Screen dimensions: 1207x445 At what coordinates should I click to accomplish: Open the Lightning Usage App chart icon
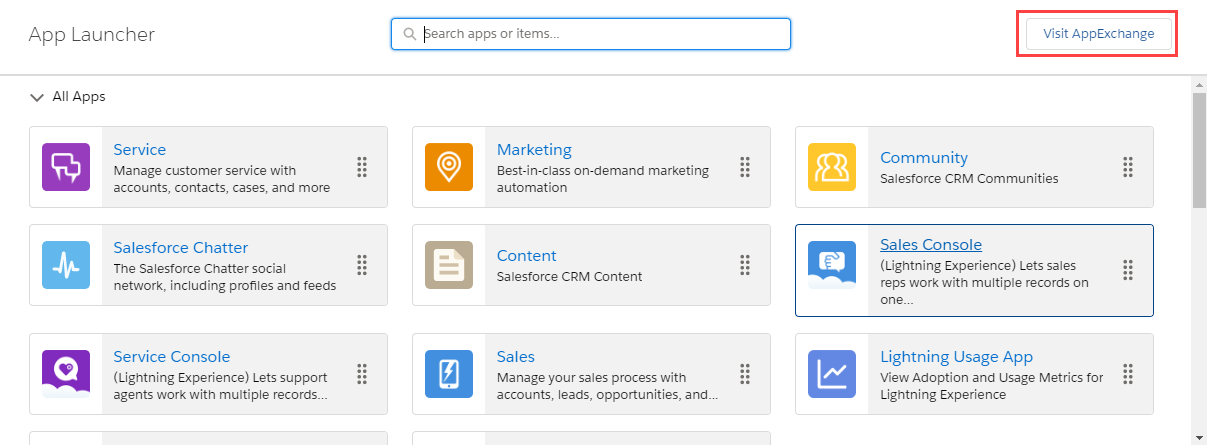coord(832,374)
